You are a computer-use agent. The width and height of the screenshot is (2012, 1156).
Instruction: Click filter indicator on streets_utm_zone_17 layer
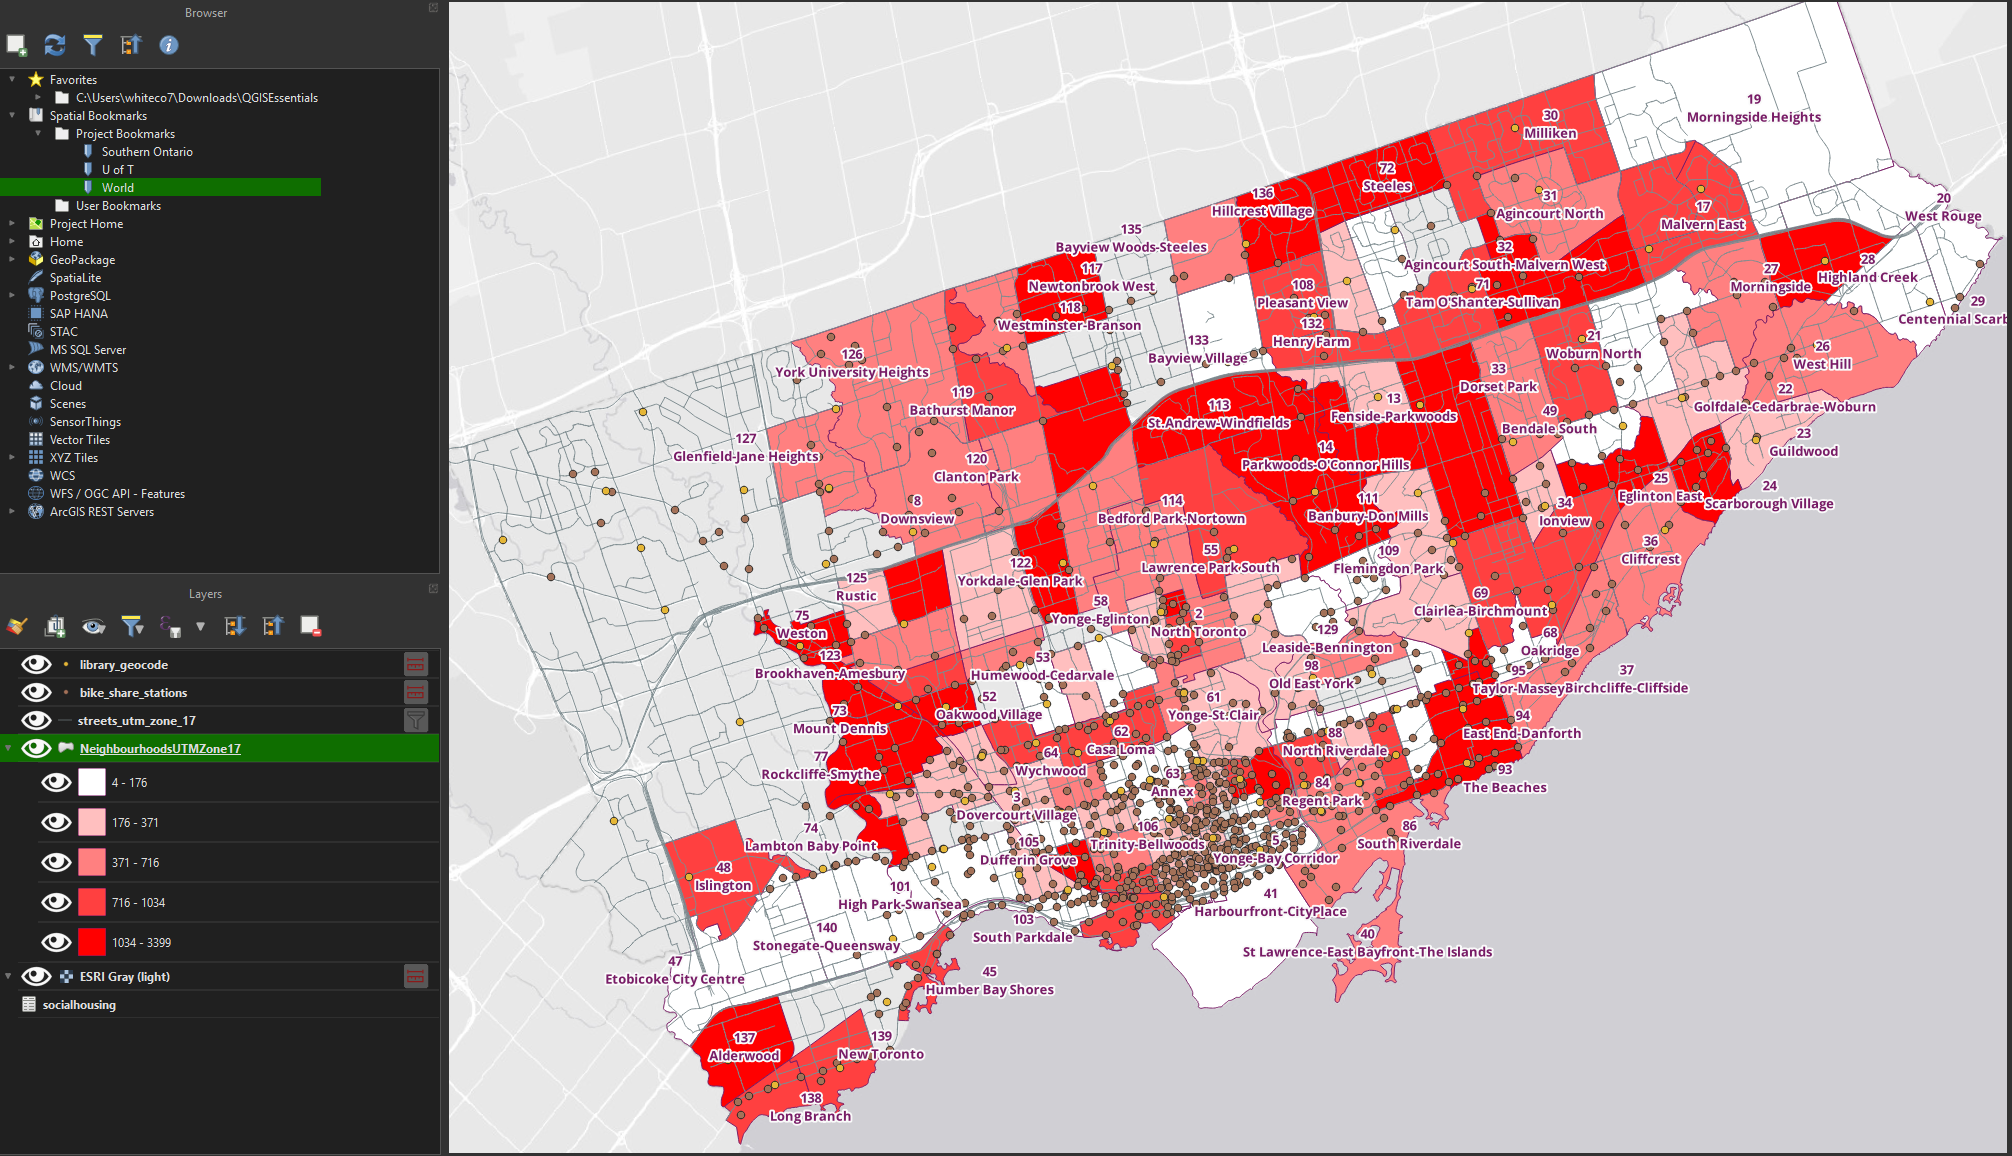pyautogui.click(x=416, y=720)
